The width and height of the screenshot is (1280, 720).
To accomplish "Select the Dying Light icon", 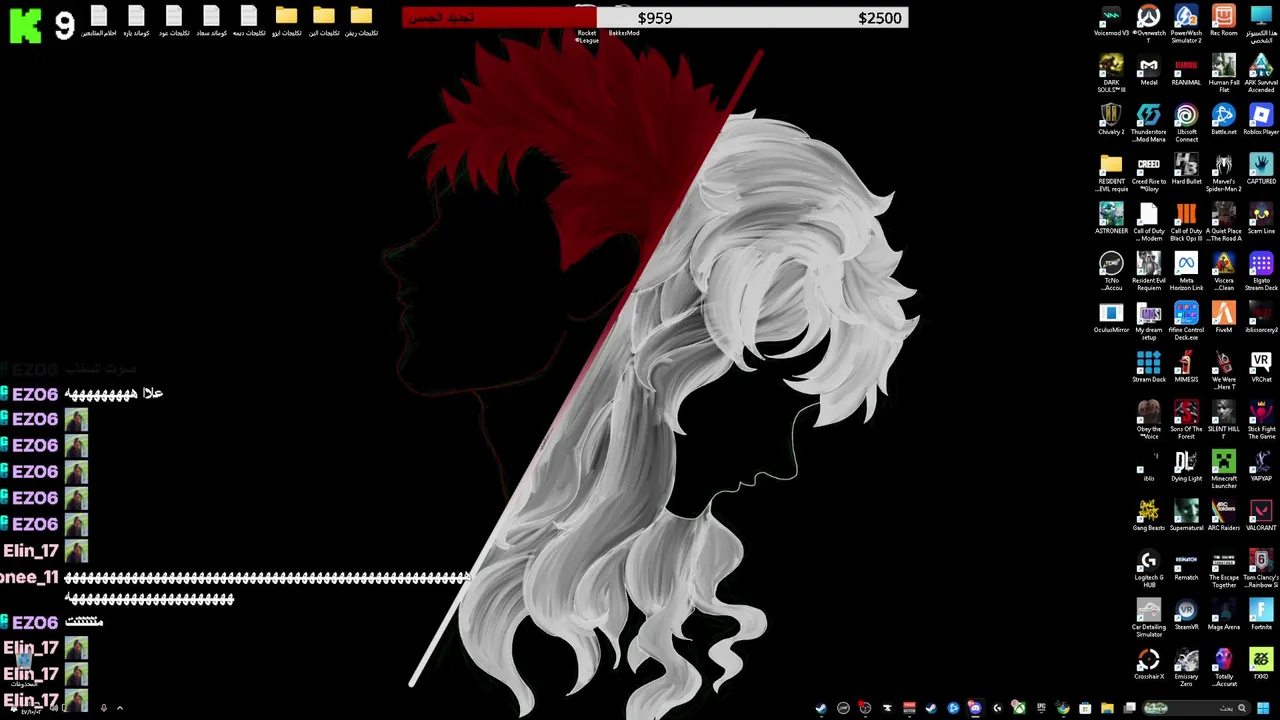I will click(1186, 467).
